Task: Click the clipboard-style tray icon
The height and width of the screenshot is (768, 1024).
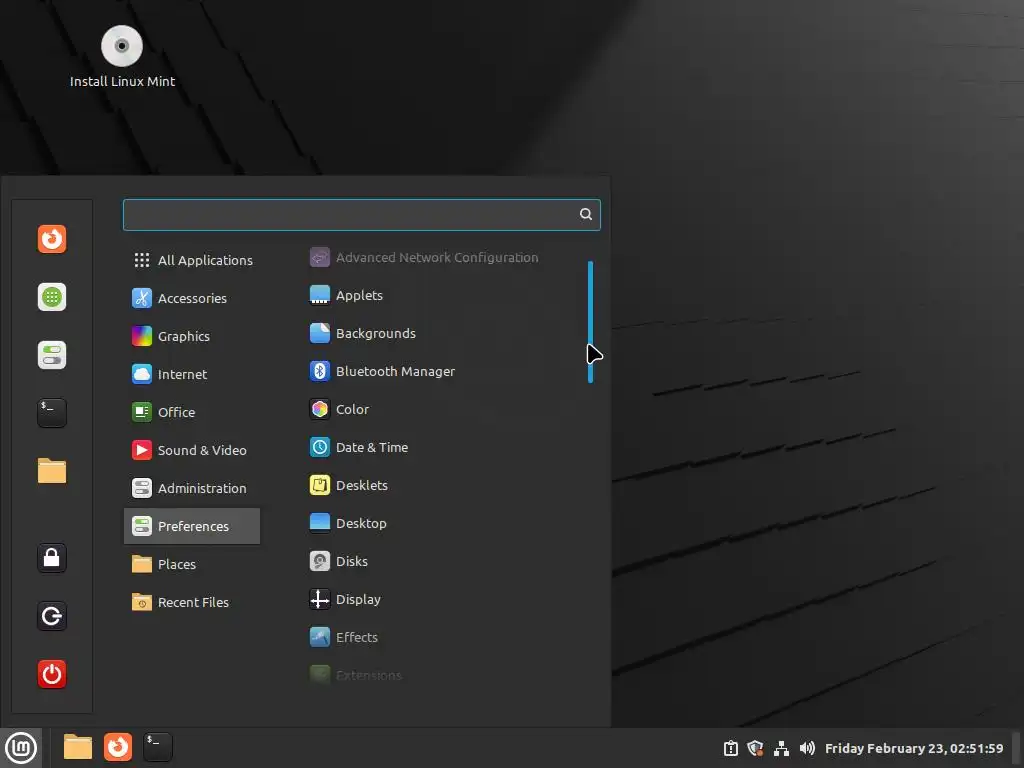Action: [731, 748]
